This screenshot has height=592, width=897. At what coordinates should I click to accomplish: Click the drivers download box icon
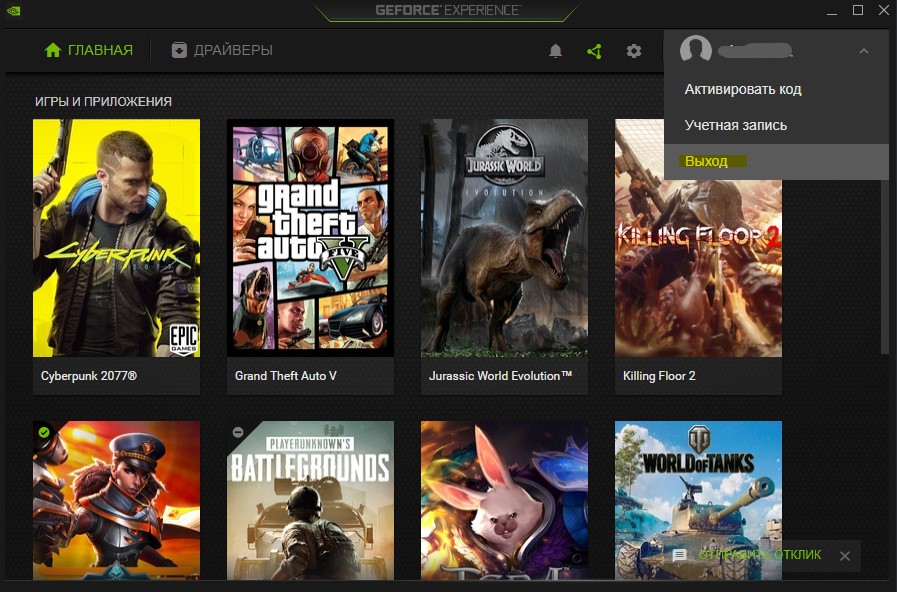[x=179, y=50]
